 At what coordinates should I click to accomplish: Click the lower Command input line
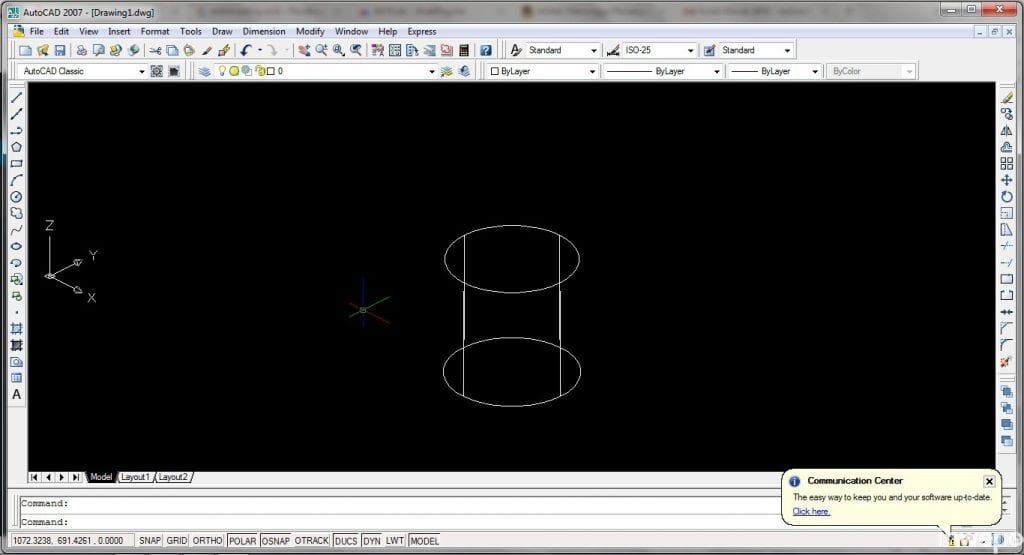click(400, 522)
